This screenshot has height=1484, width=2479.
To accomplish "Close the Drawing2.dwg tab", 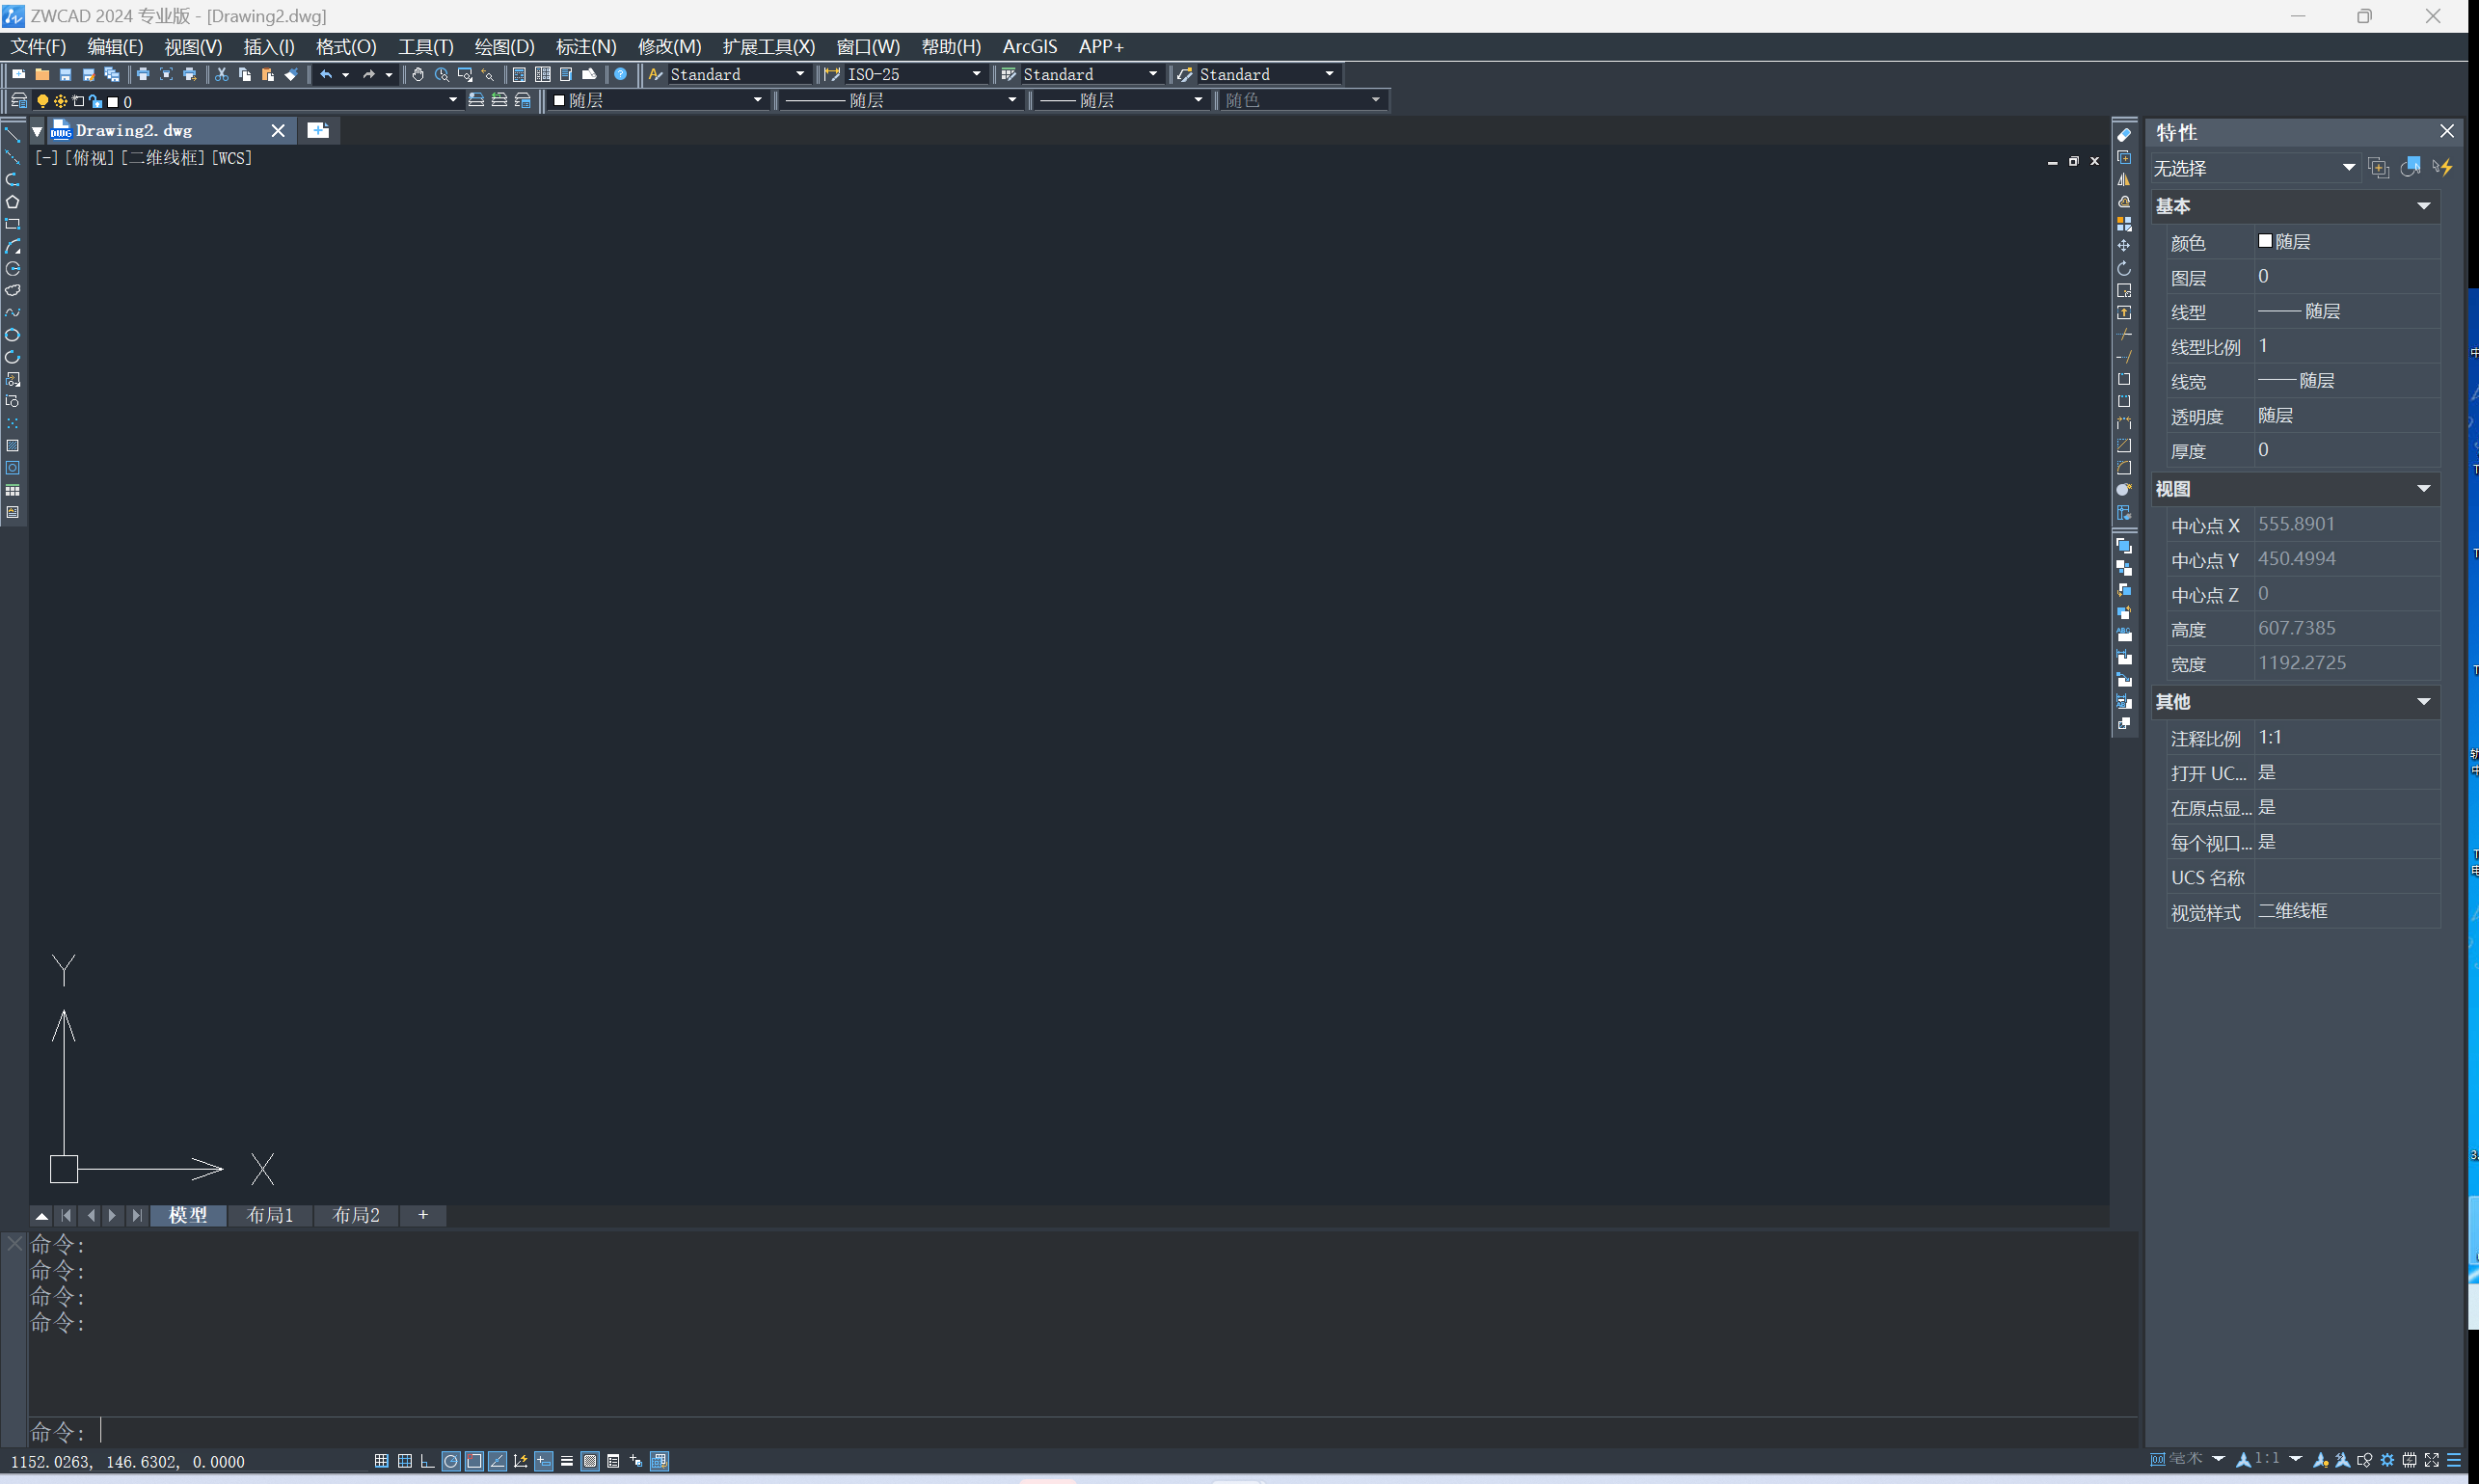I will tap(278, 130).
